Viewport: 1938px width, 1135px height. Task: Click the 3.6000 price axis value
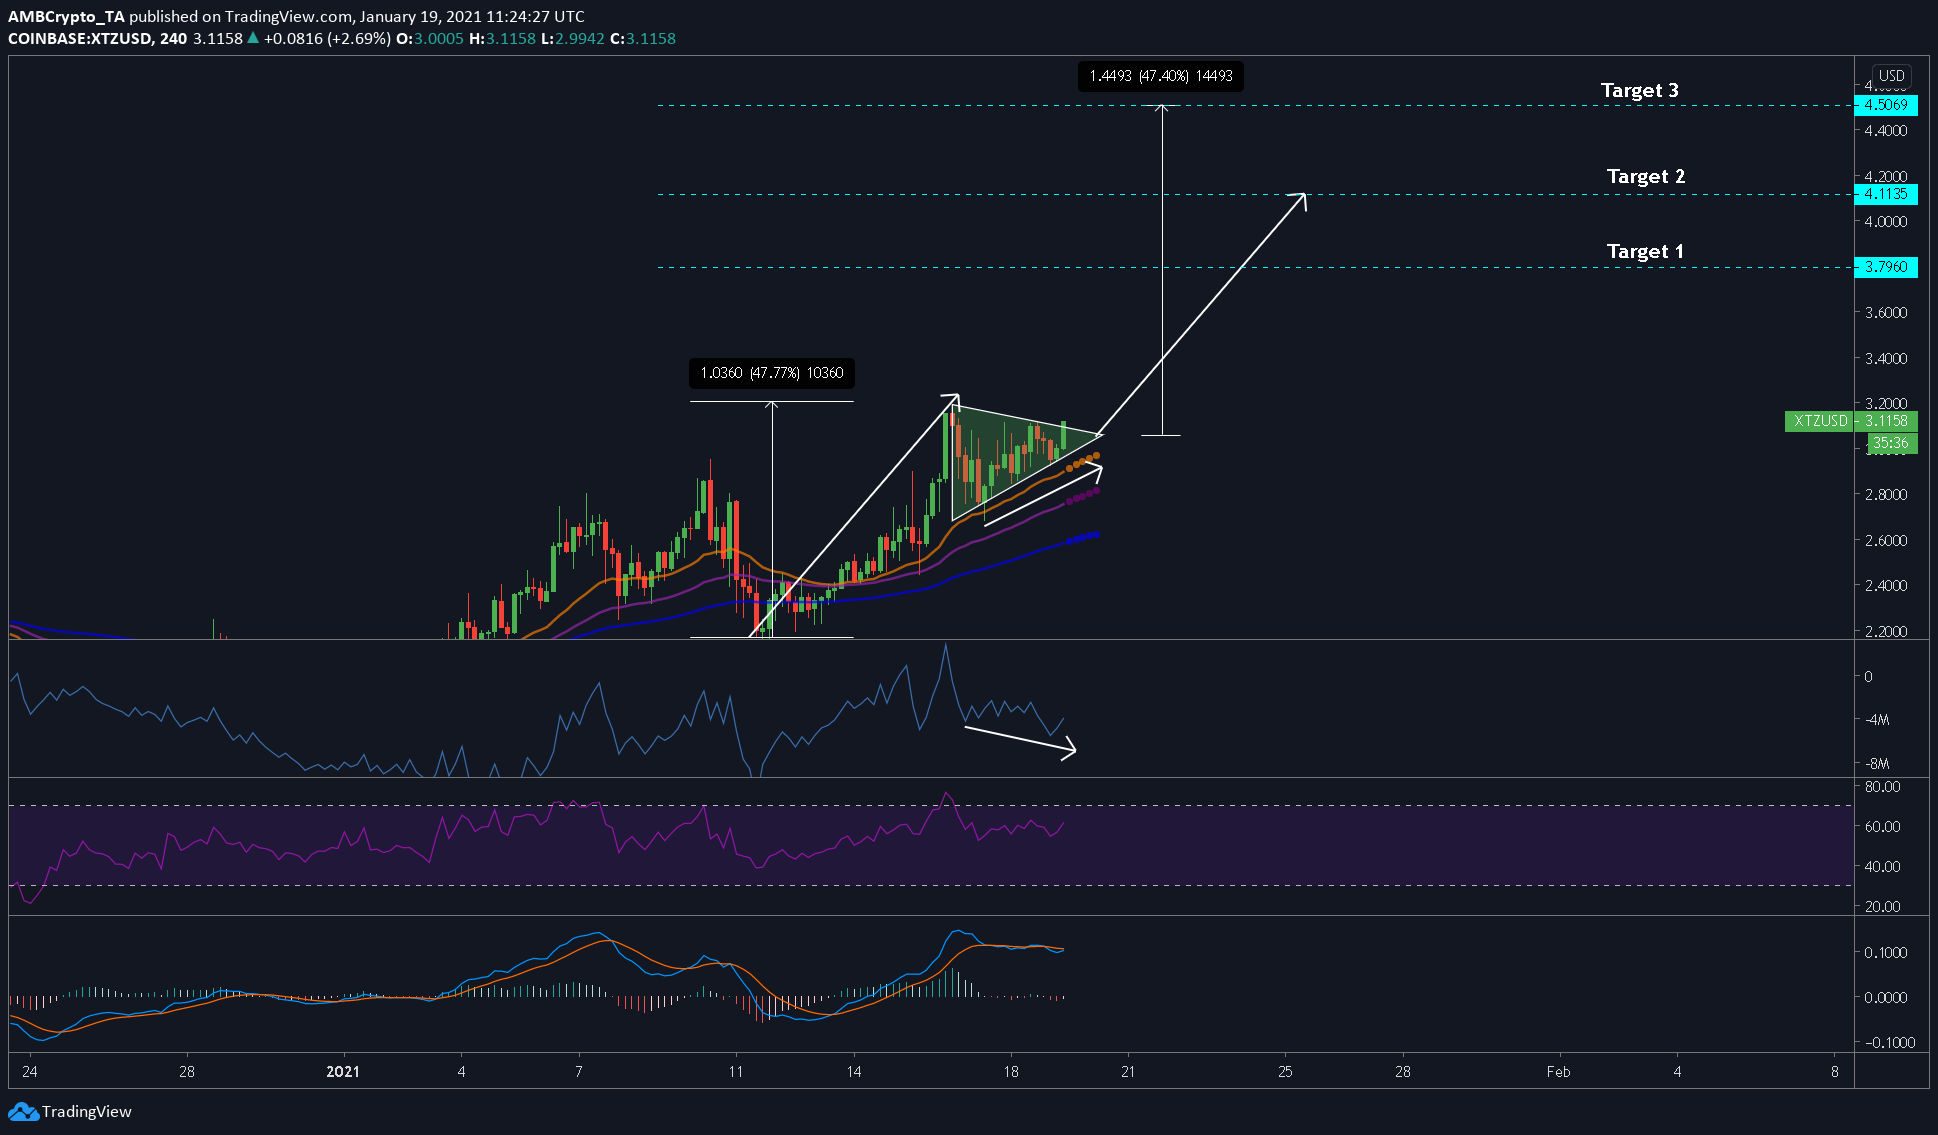[1886, 312]
